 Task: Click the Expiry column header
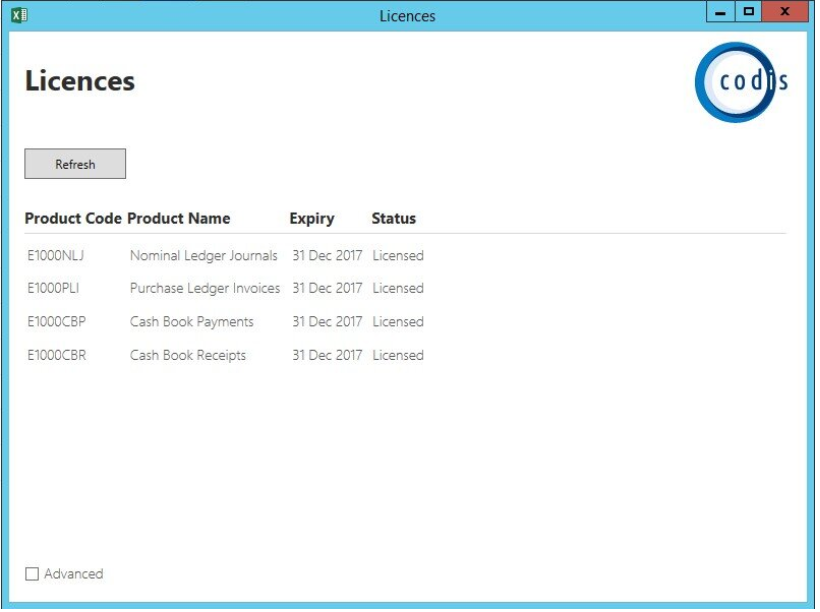(x=312, y=219)
